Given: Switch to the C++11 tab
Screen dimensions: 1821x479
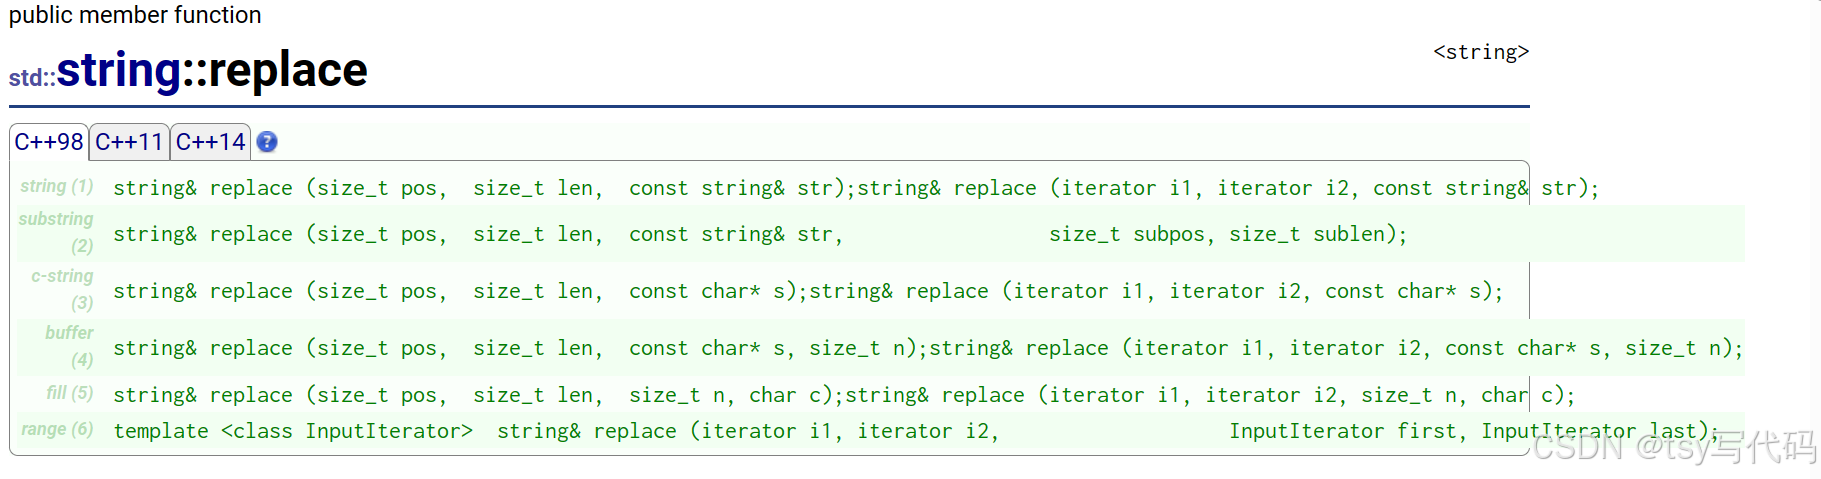Looking at the screenshot, I should 129,142.
